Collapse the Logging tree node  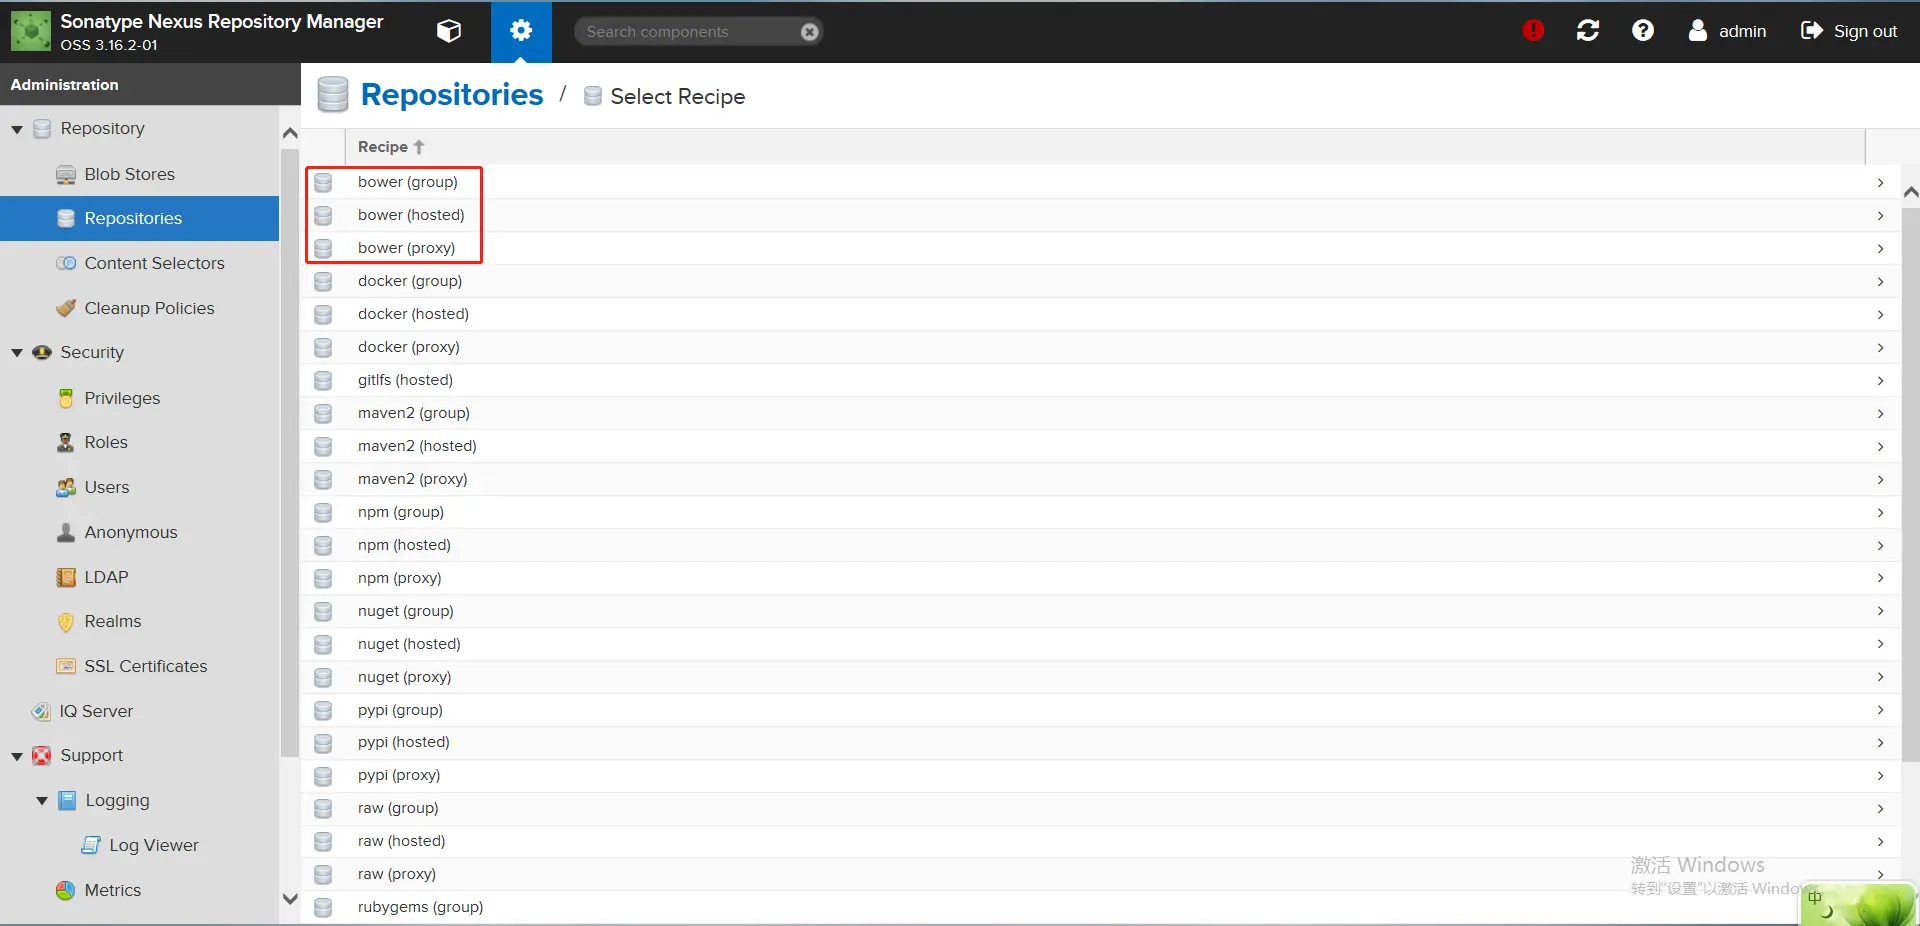[x=42, y=801]
